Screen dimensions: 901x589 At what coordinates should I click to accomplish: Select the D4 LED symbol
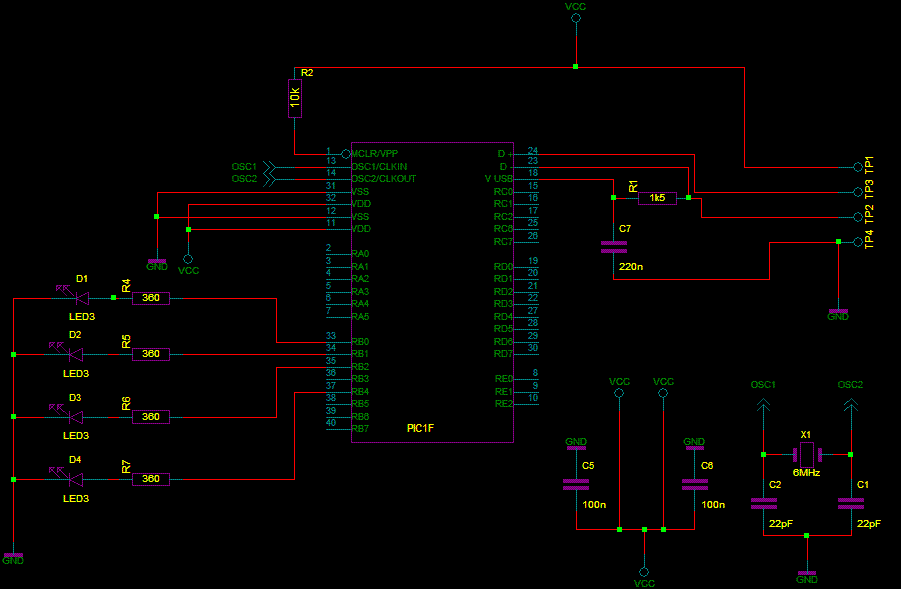point(75,479)
